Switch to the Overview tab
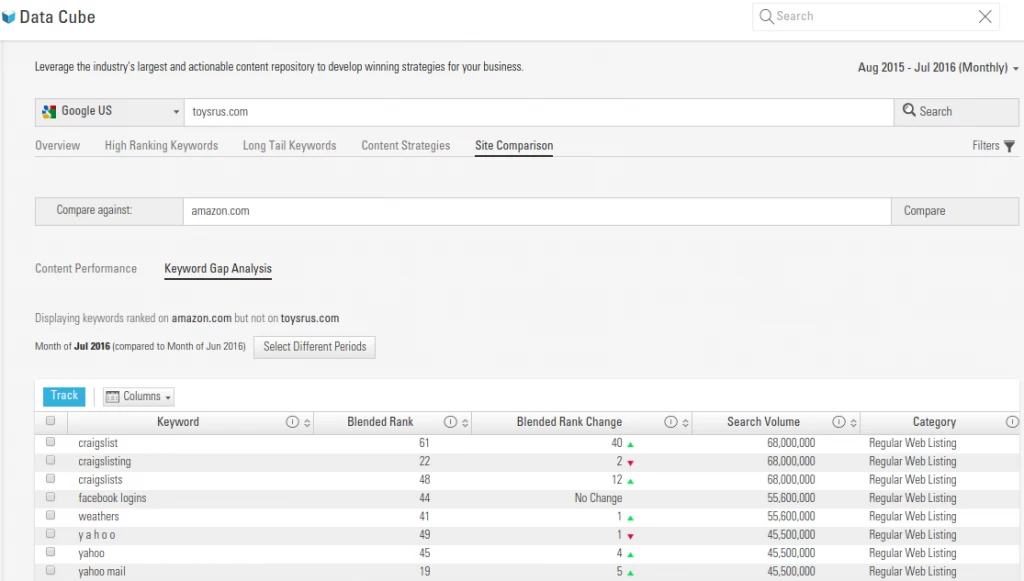1024x581 pixels. pyautogui.click(x=57, y=146)
